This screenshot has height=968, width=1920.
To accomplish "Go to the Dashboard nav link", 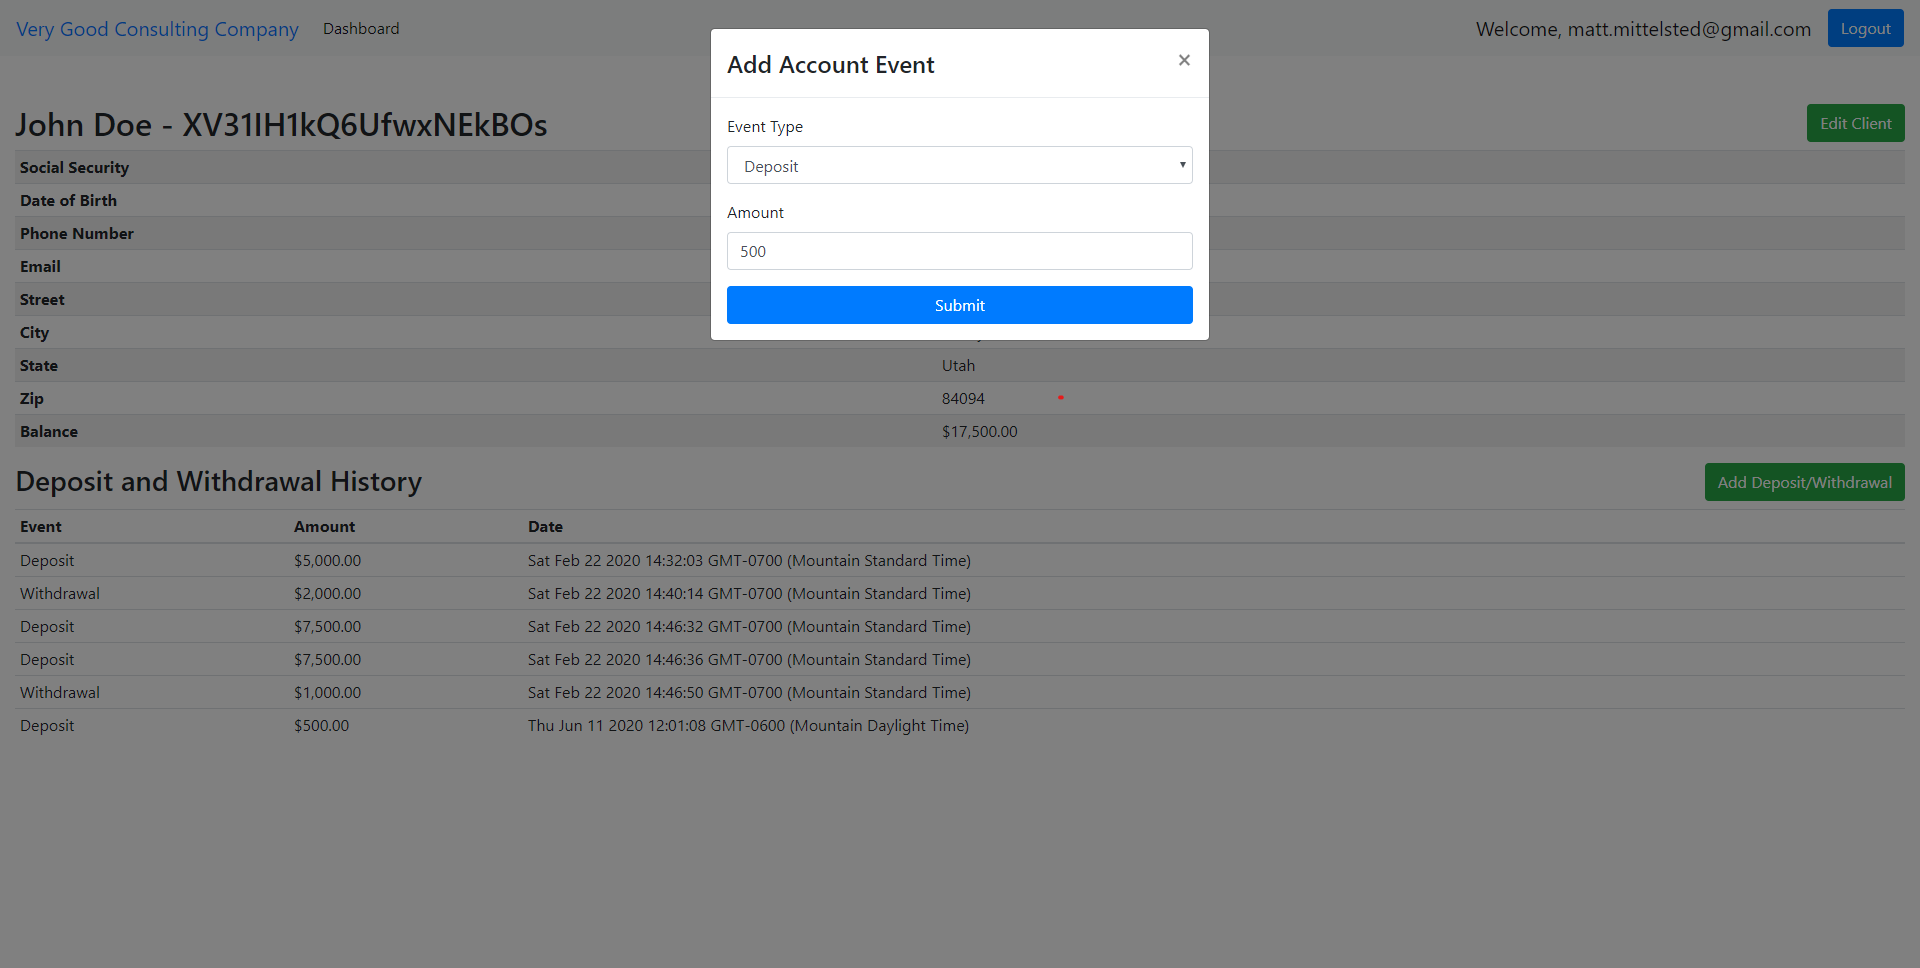I will coord(361,29).
